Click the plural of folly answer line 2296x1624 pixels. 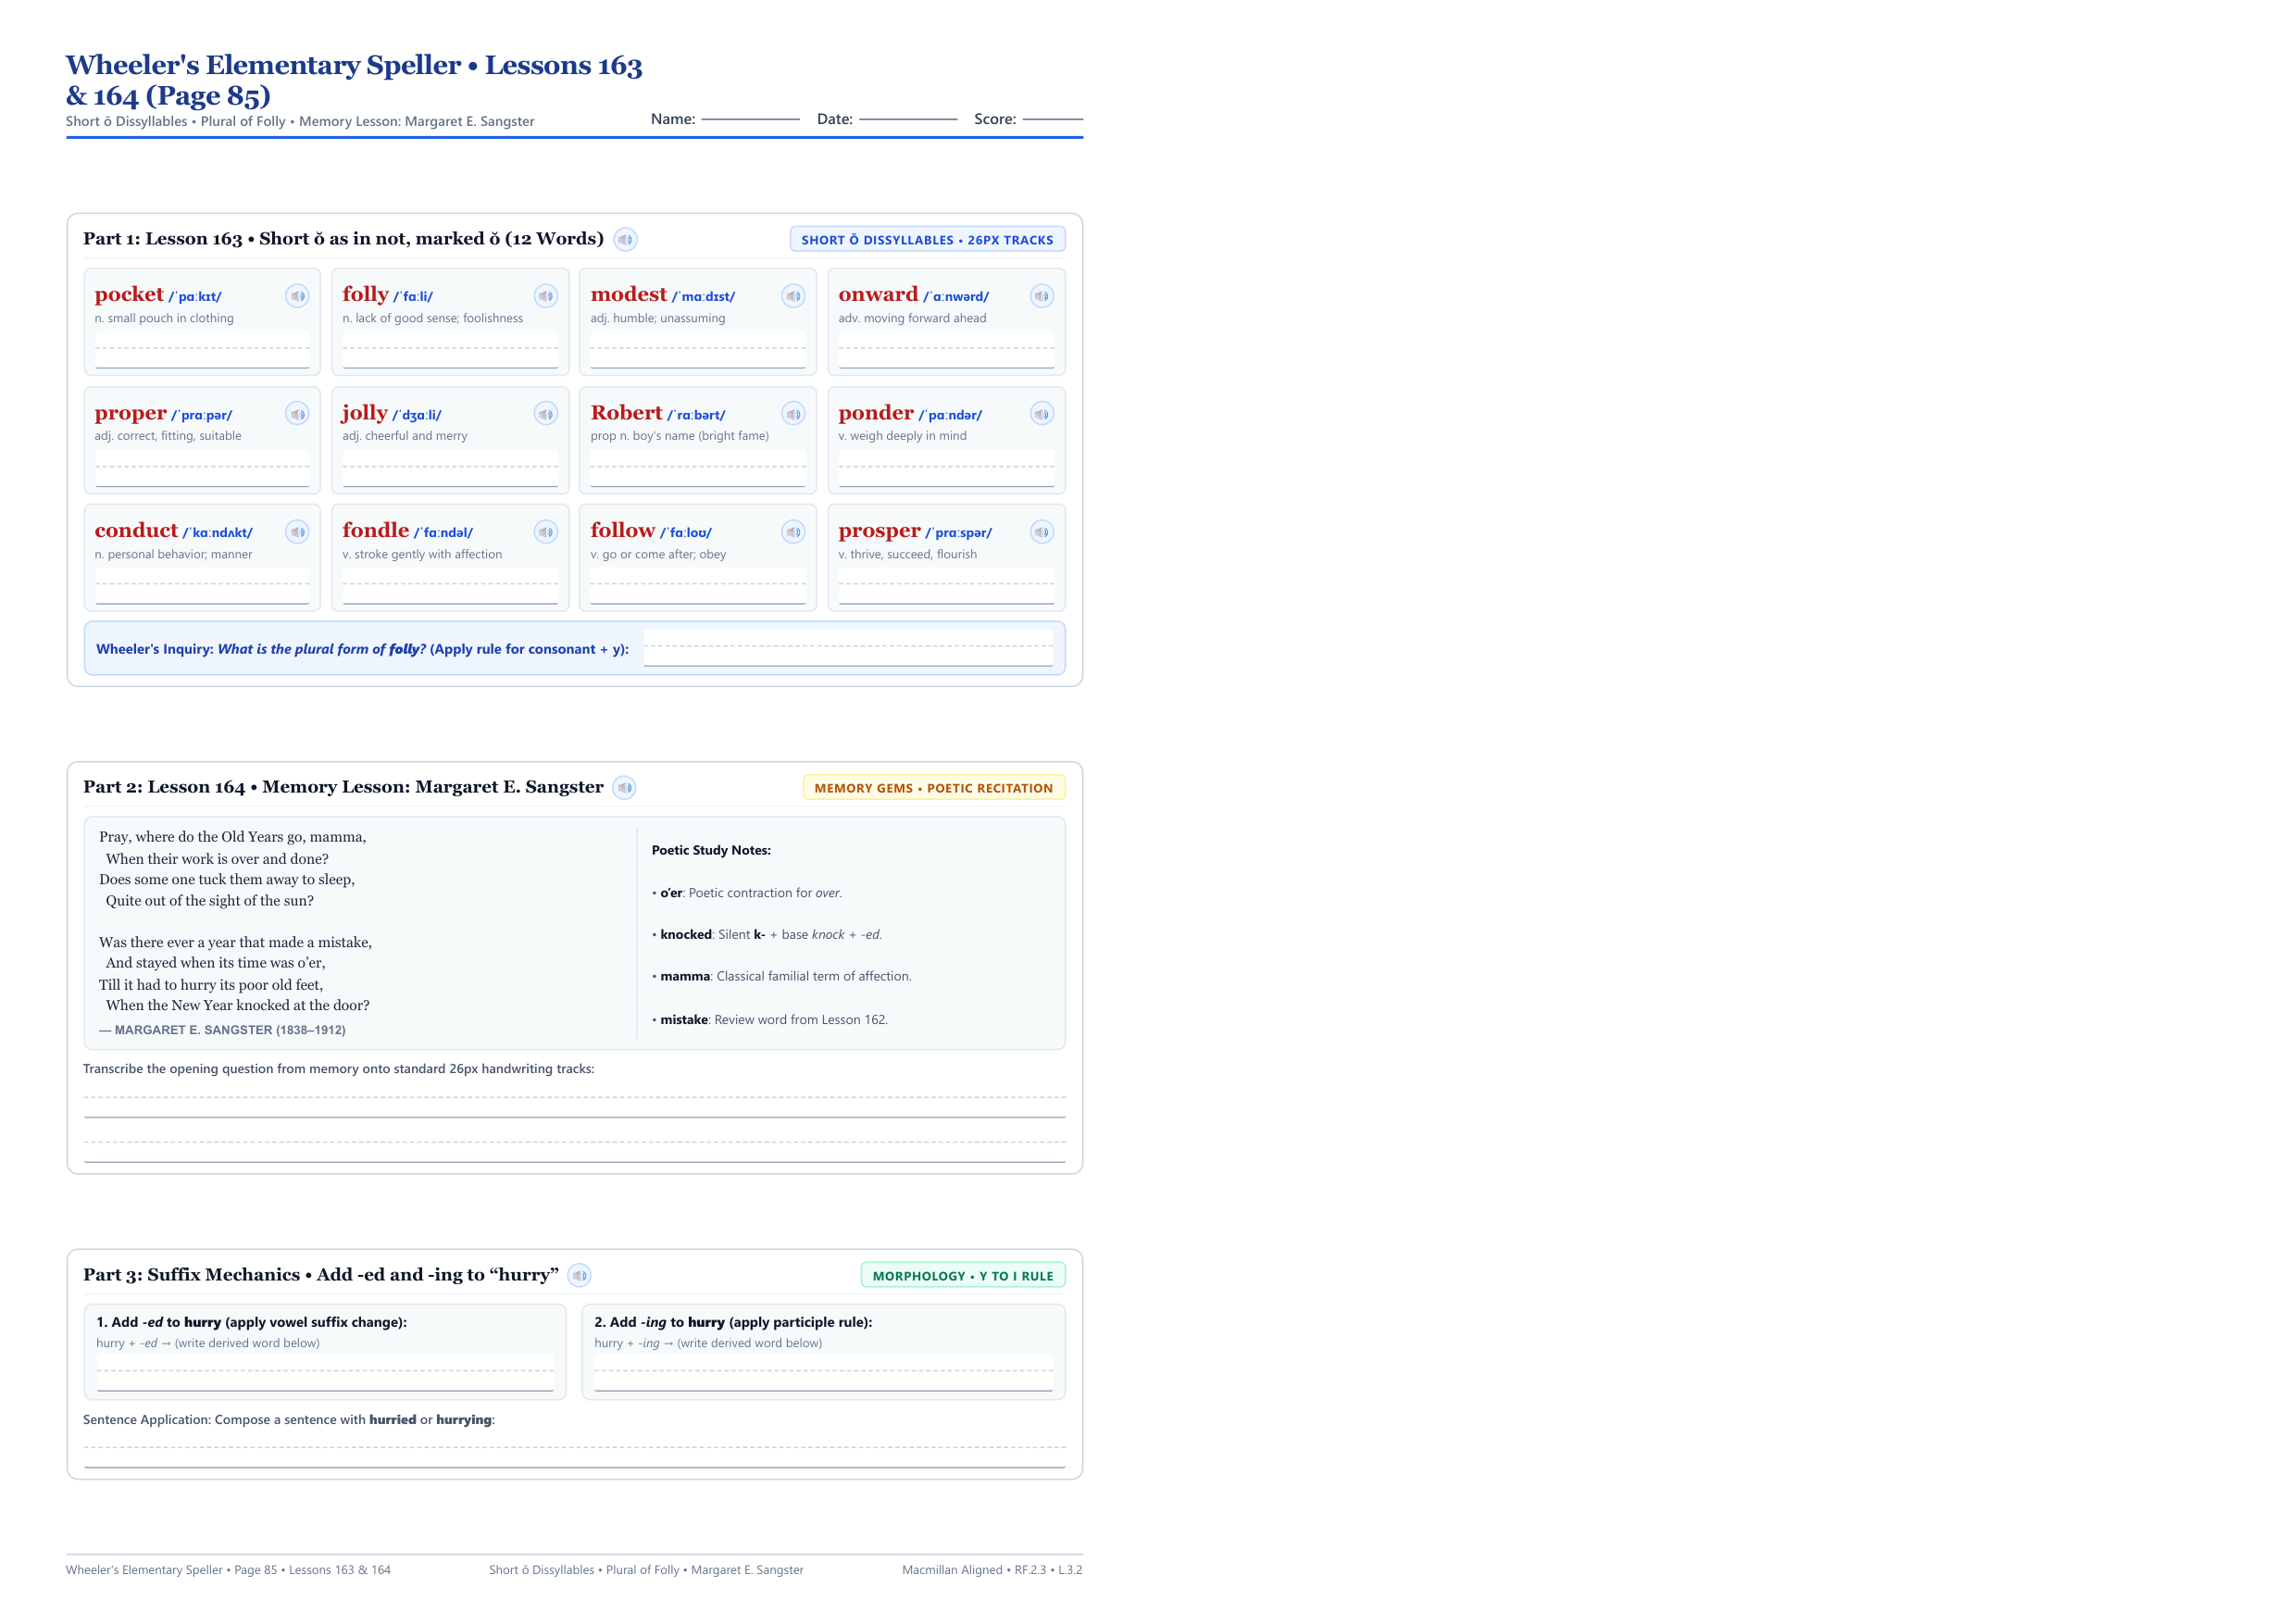(848, 648)
